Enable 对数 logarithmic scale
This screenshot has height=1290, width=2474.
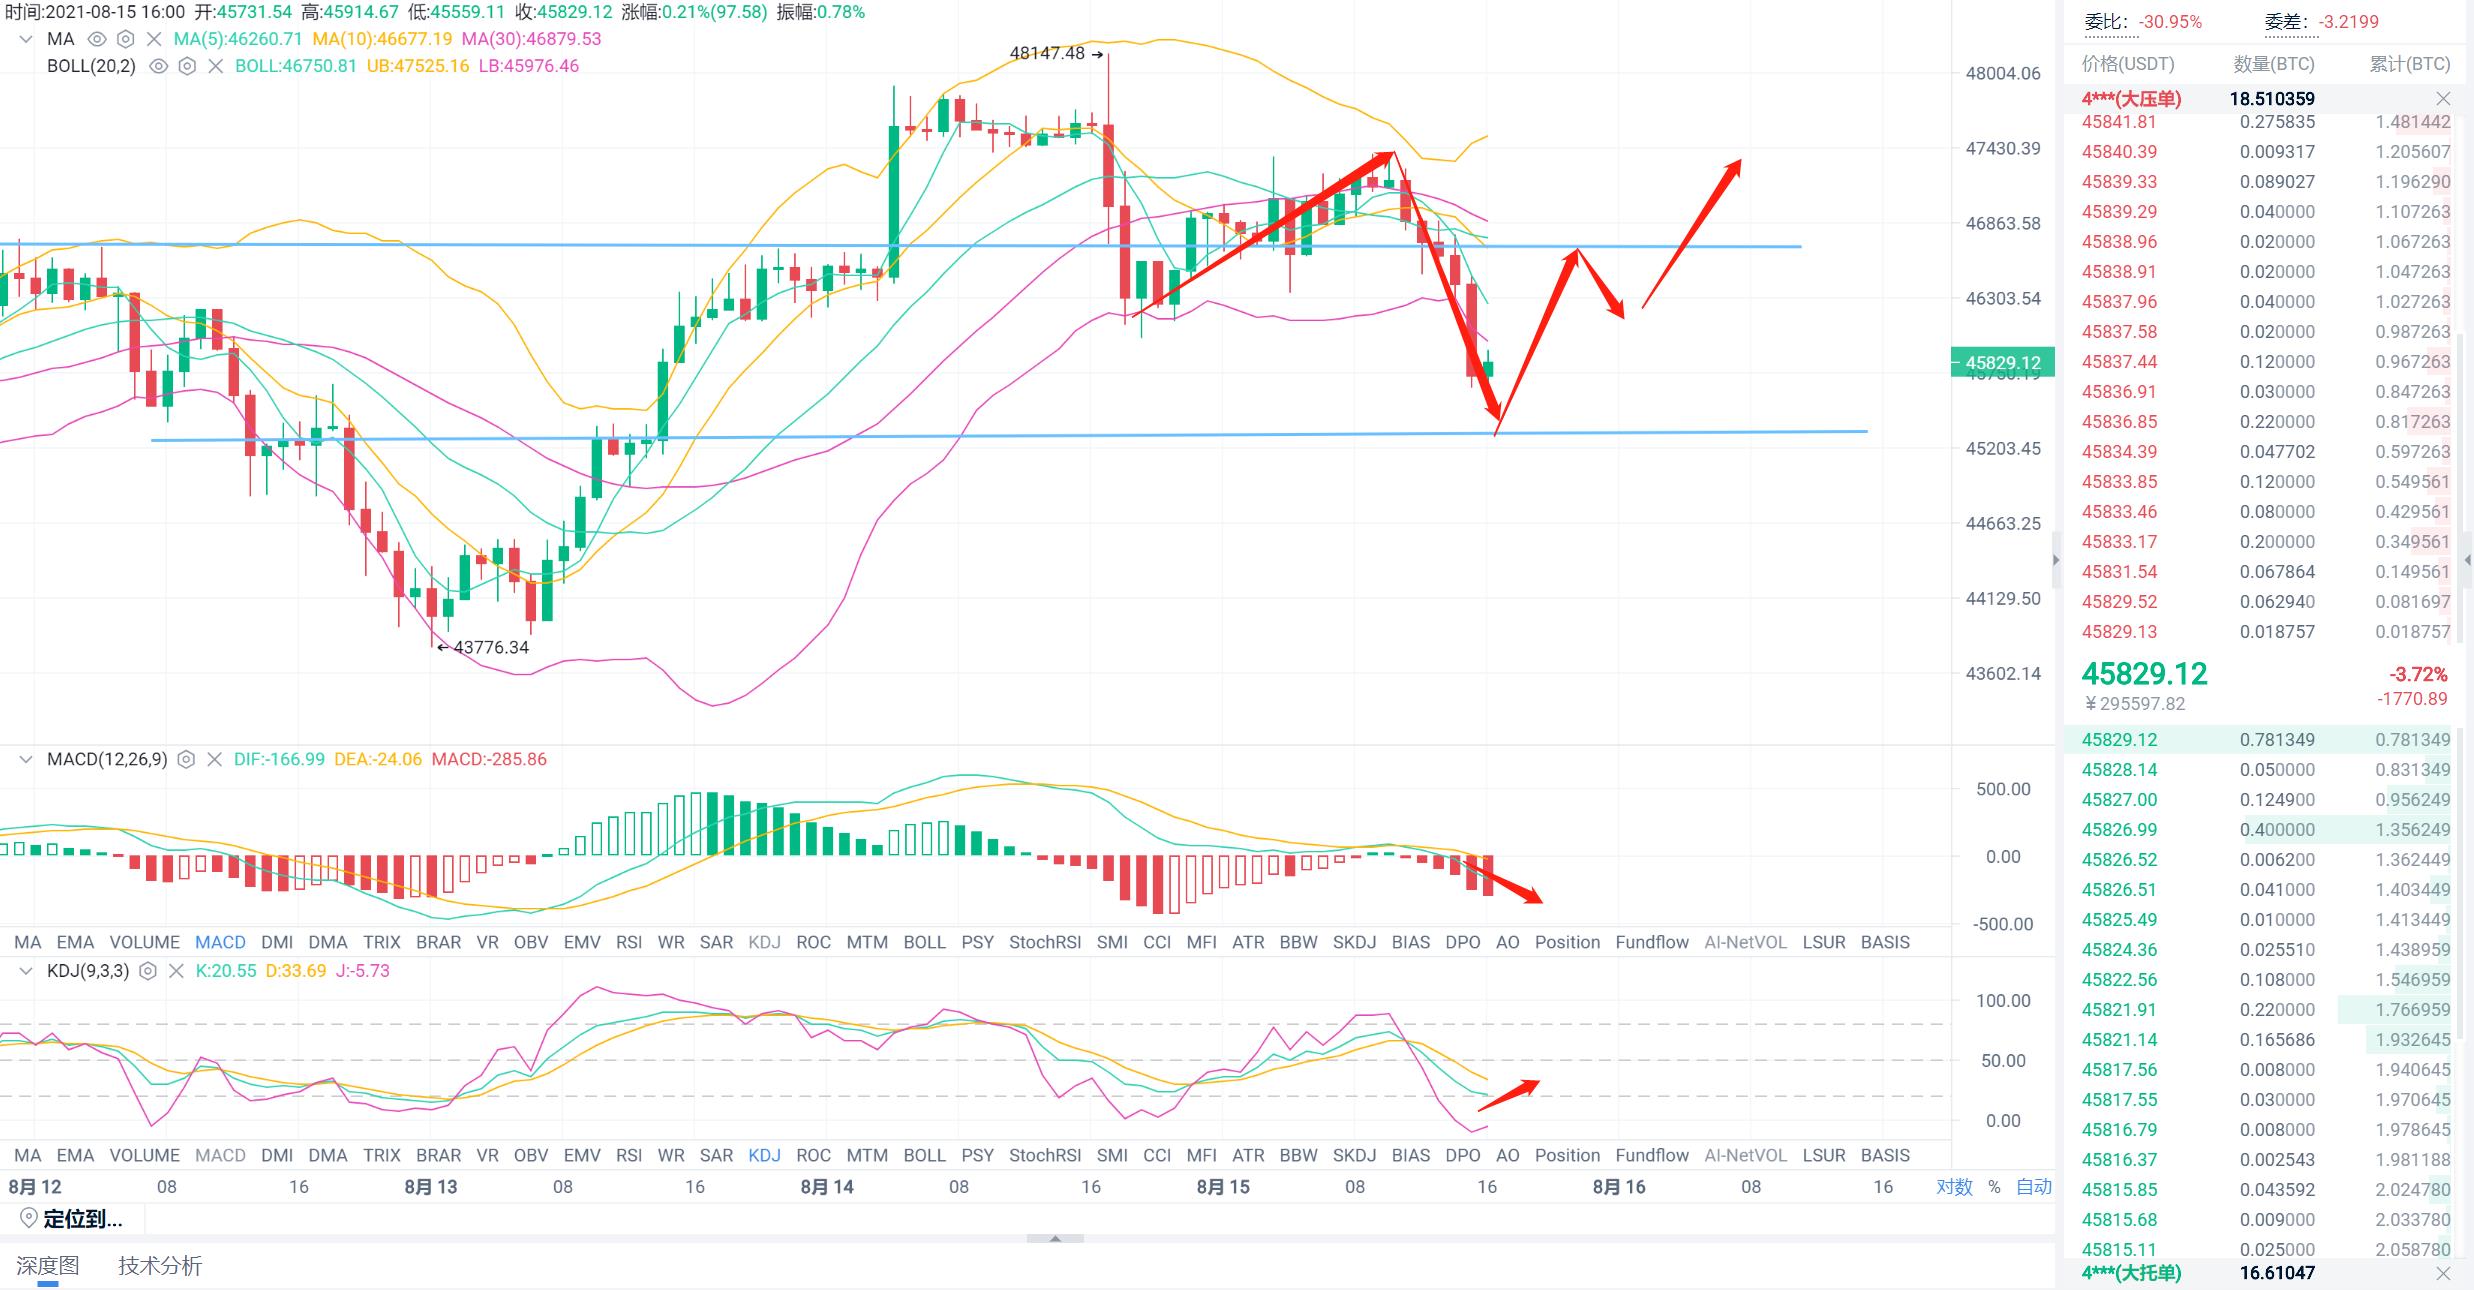[x=1954, y=1186]
